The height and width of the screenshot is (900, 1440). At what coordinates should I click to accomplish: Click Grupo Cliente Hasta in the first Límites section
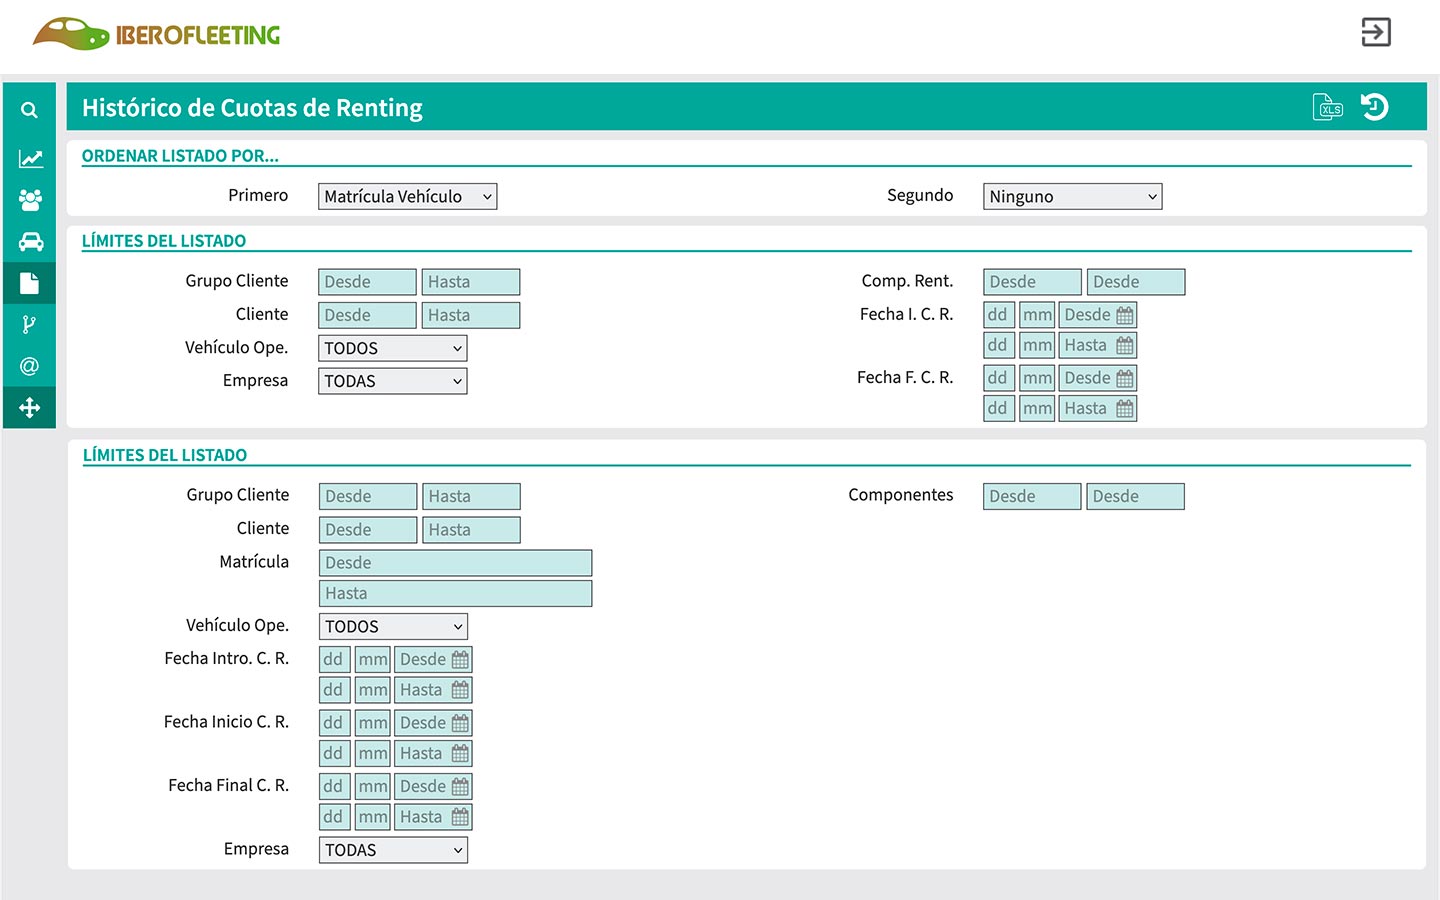[471, 282]
